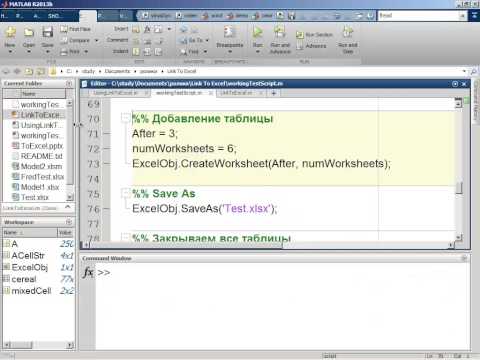Expand the folder details panel chevron
The width and height of the screenshot is (480, 360).
click(x=68, y=207)
